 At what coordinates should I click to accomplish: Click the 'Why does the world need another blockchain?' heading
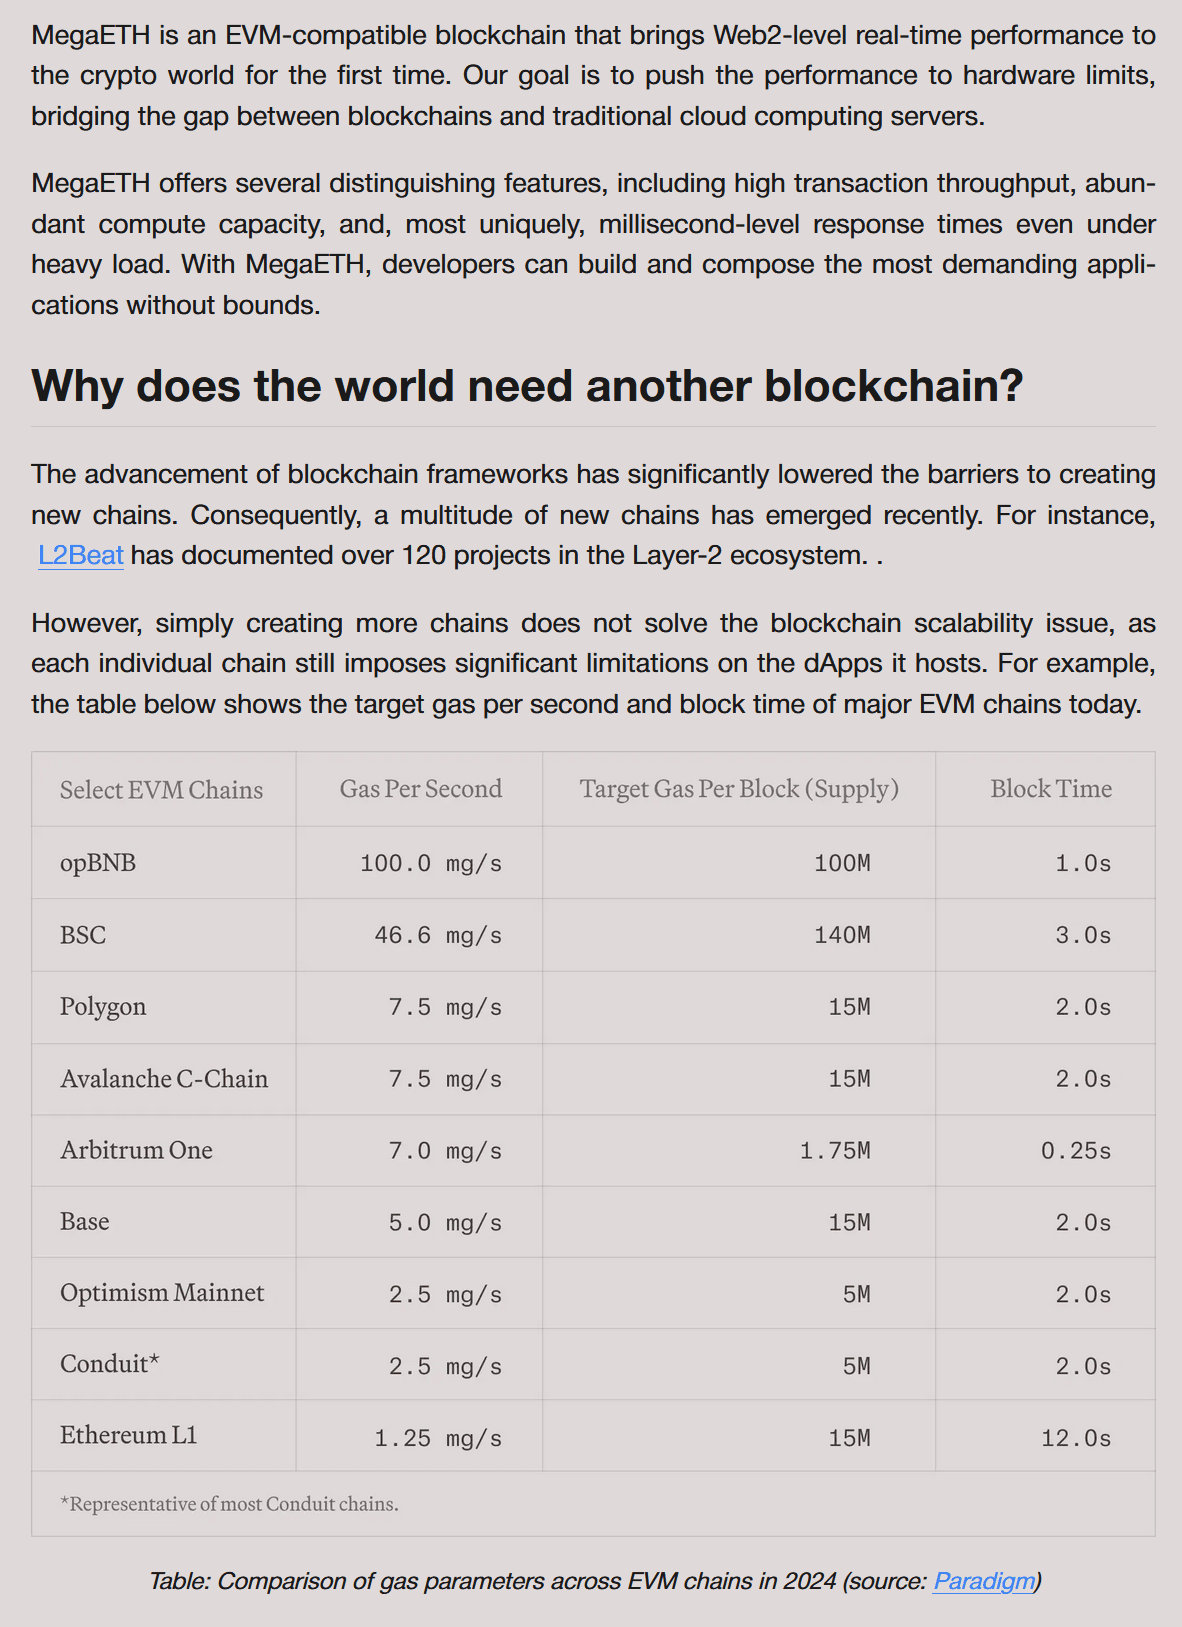[527, 386]
